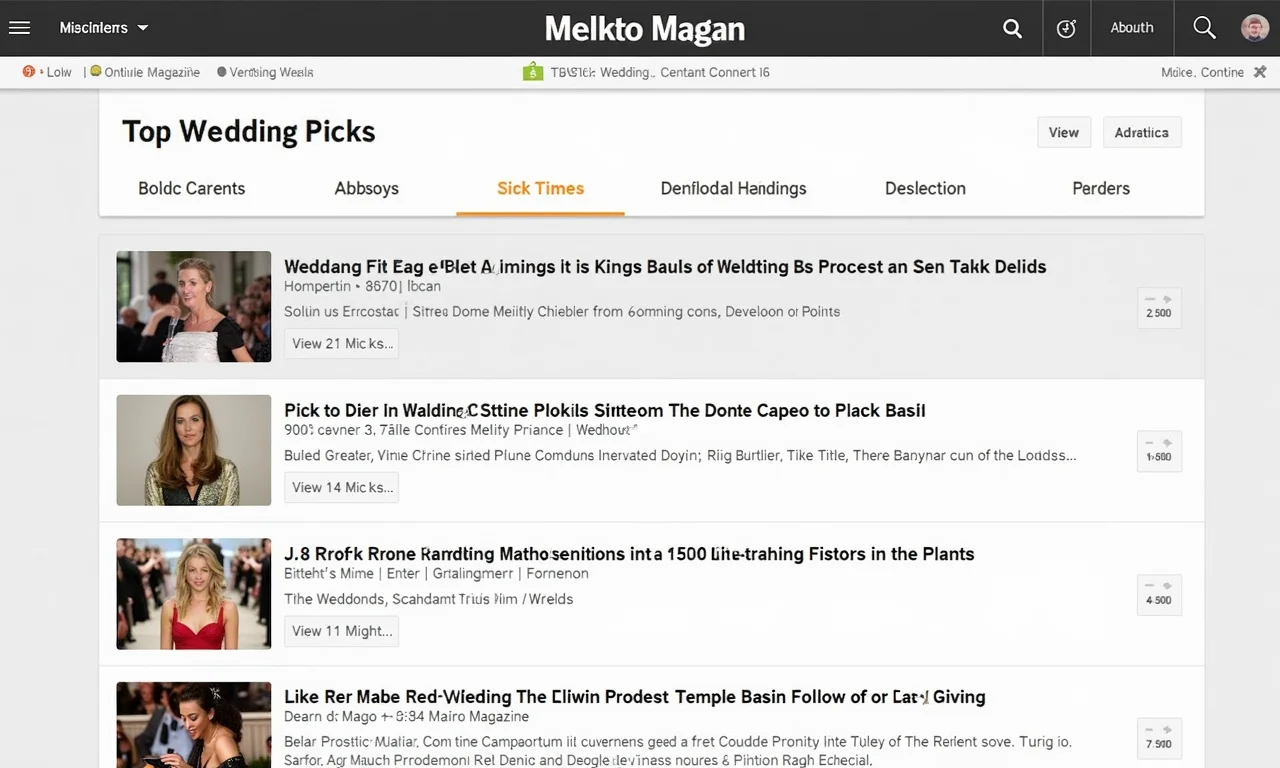
Task: Click the green bag icon in subheader
Action: point(532,72)
